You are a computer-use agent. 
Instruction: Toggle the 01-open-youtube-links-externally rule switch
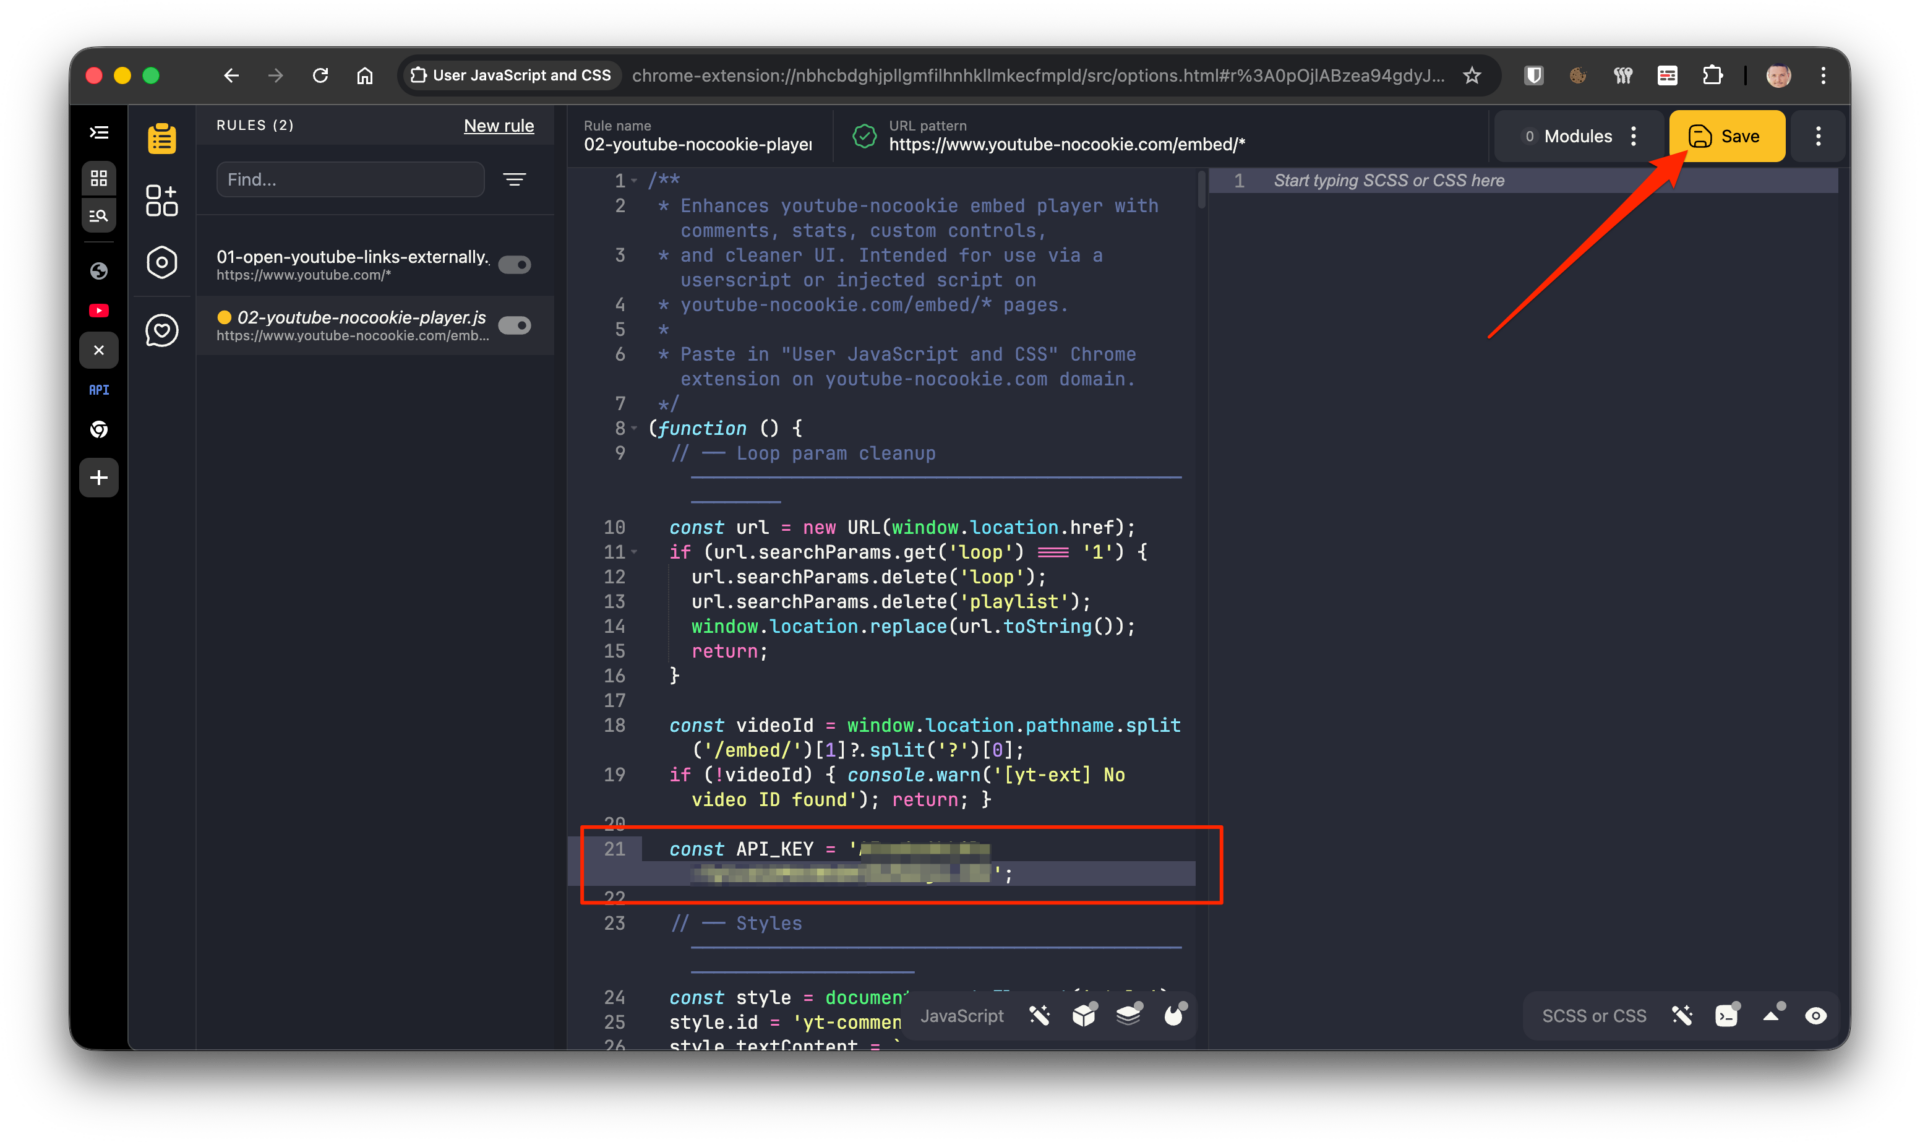pyautogui.click(x=515, y=264)
